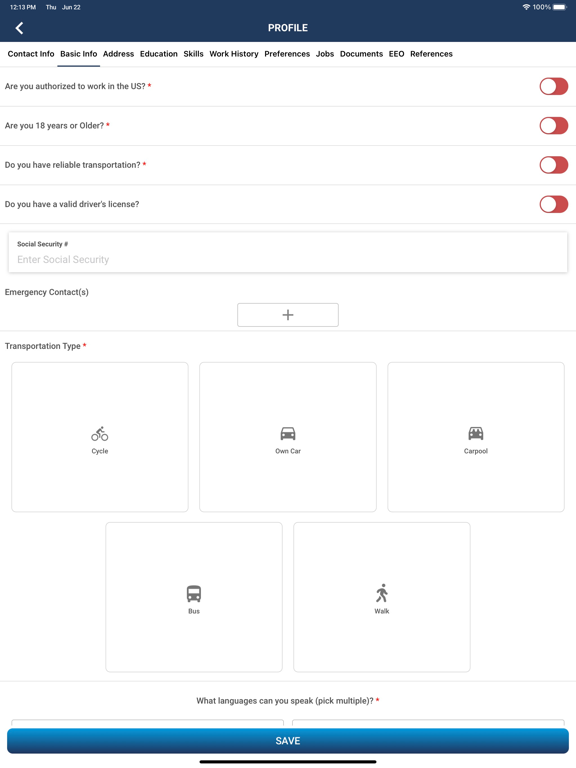
Task: Switch to the Preferences tab
Action: 287,54
